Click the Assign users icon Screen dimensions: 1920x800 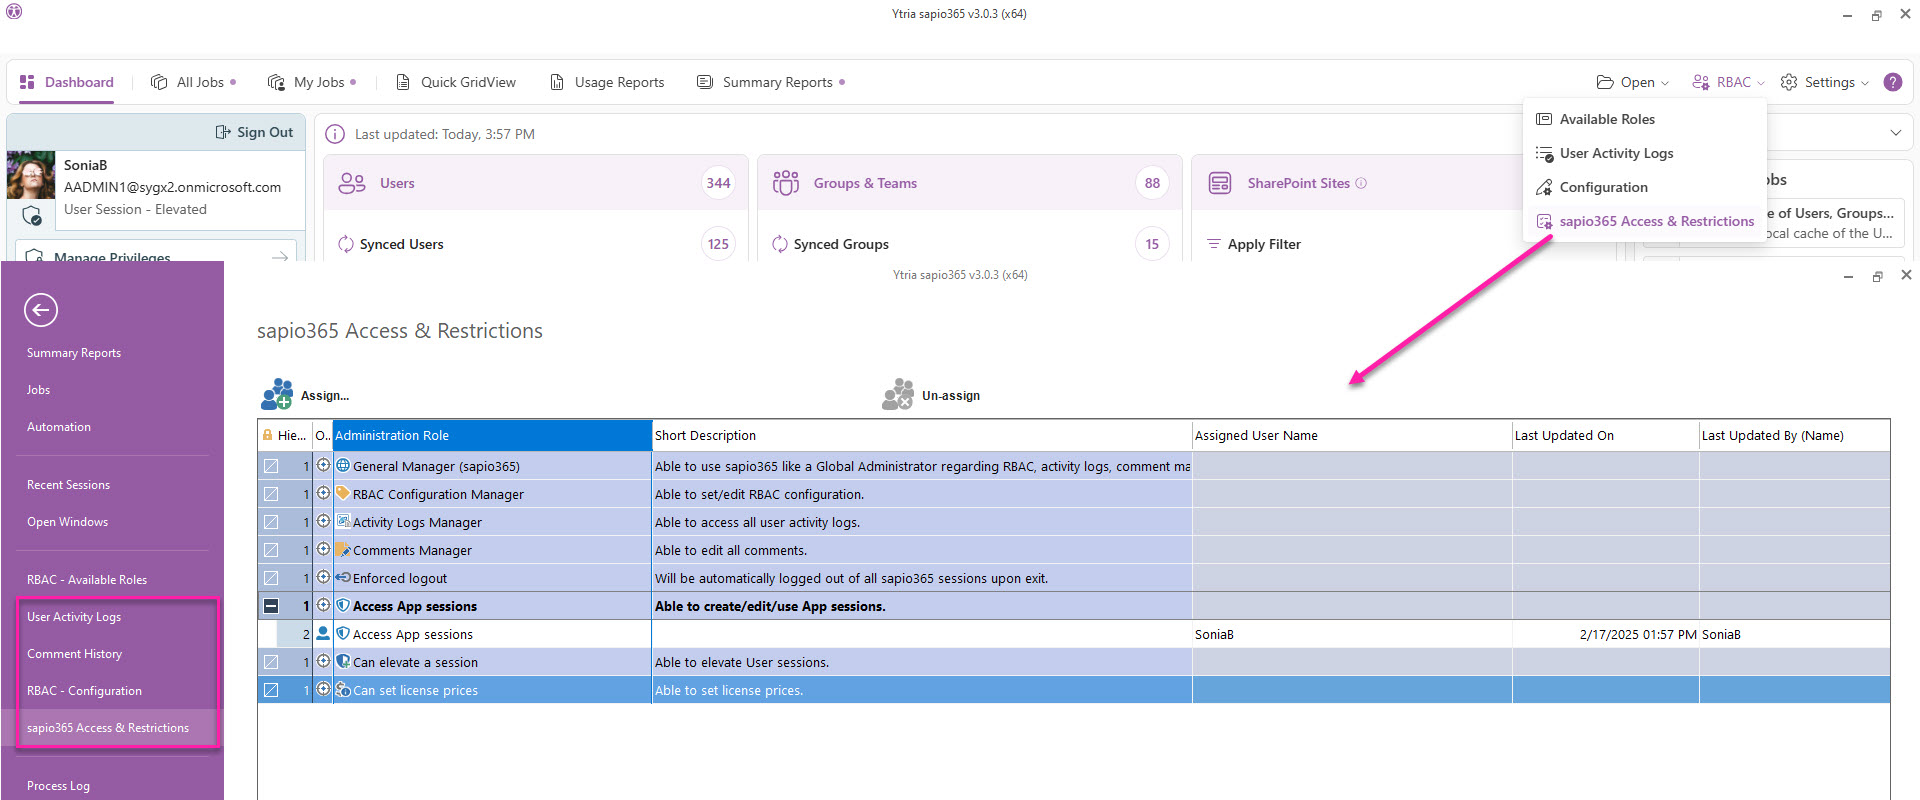point(277,395)
